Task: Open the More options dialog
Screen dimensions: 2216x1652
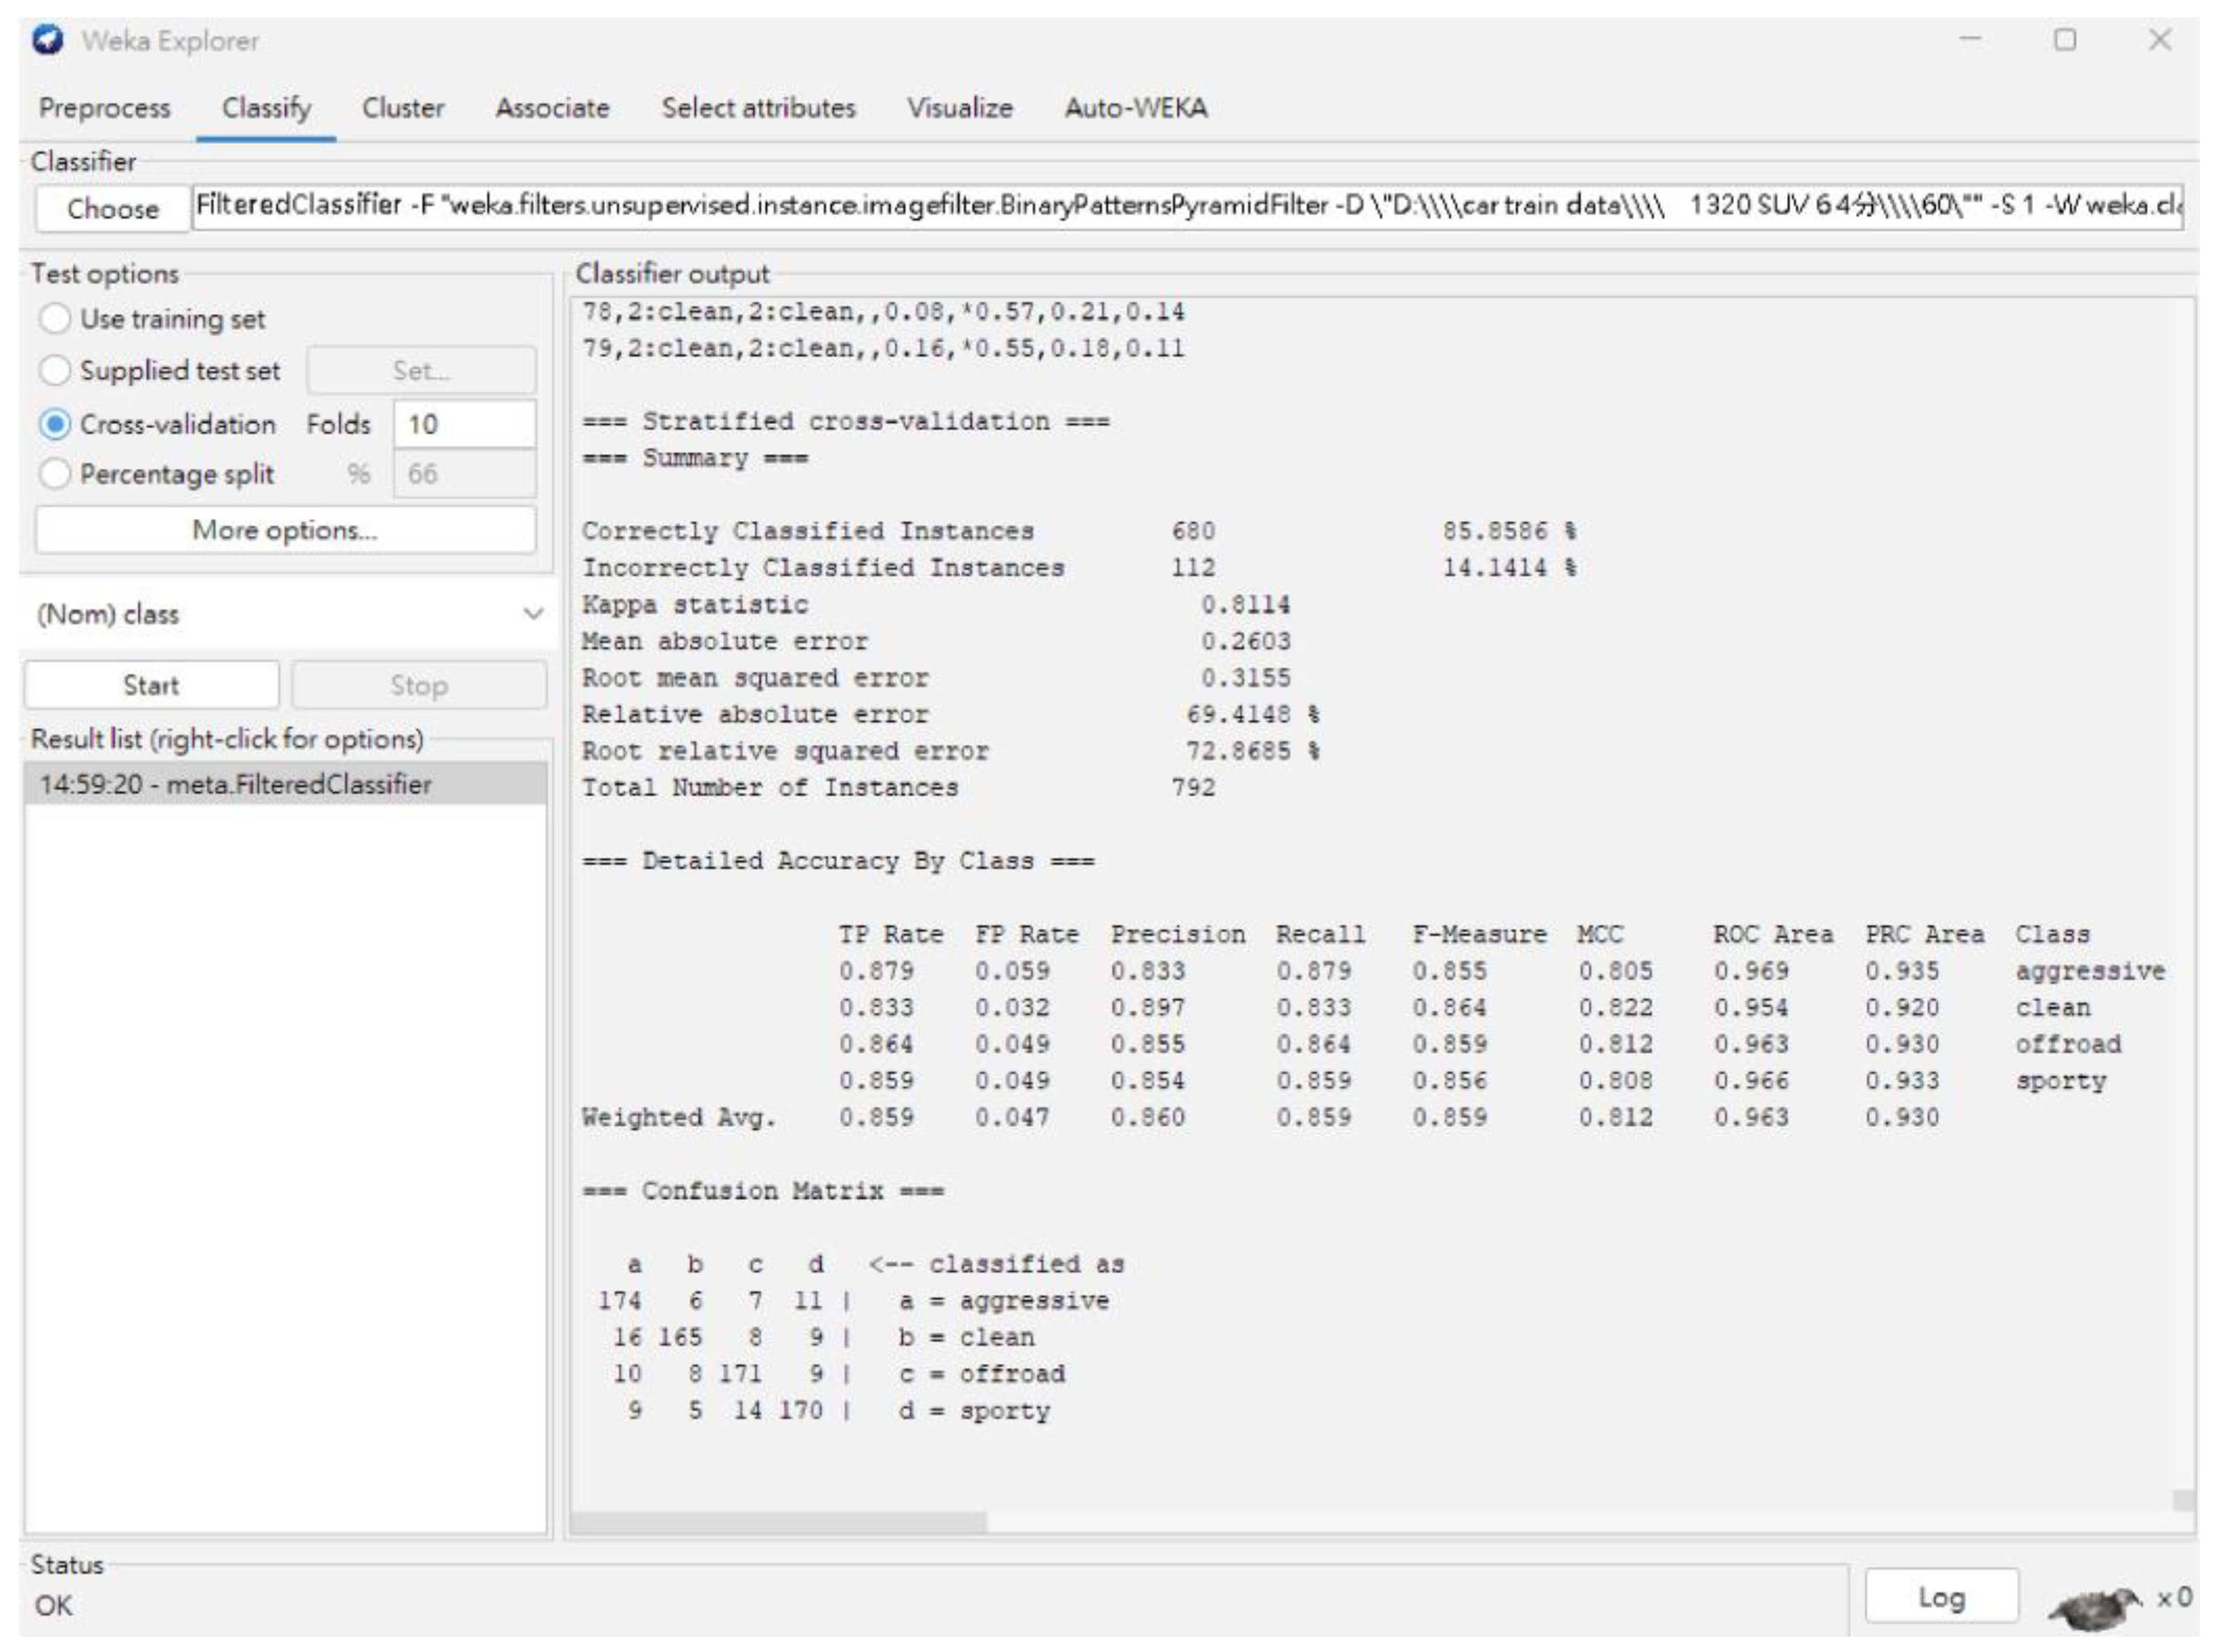Action: click(285, 530)
